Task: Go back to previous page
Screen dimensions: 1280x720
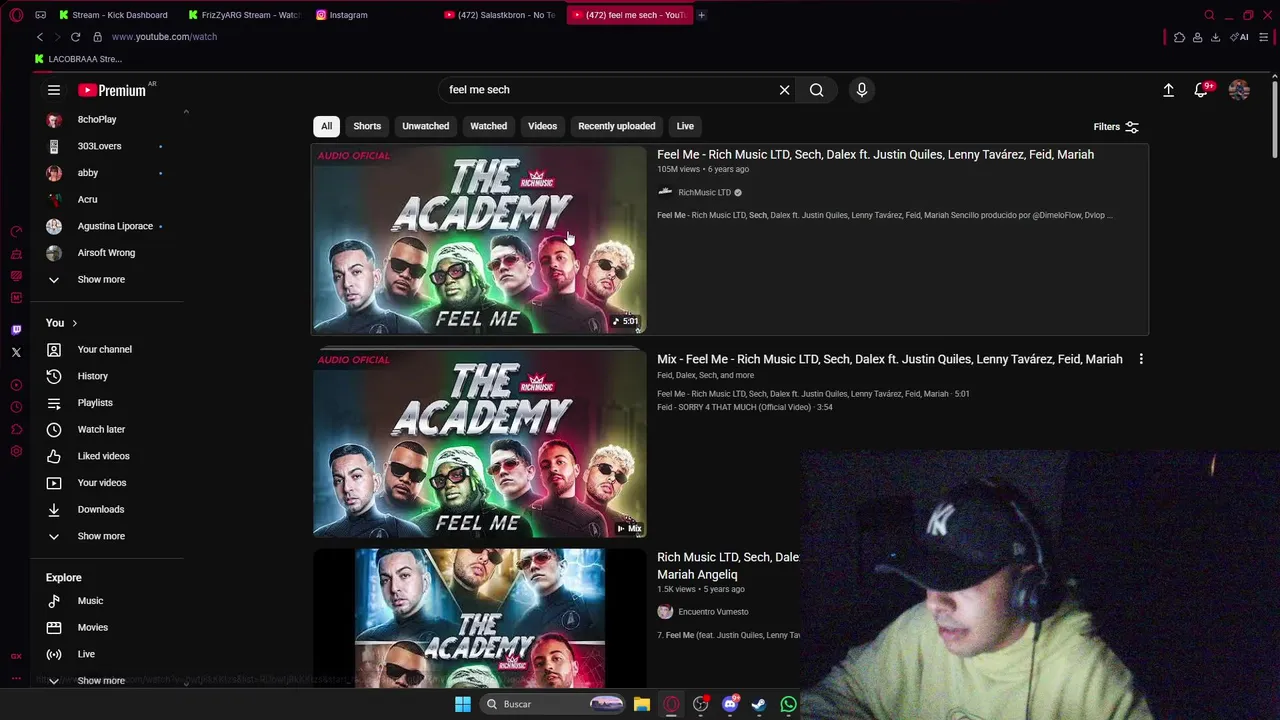Action: click(40, 37)
